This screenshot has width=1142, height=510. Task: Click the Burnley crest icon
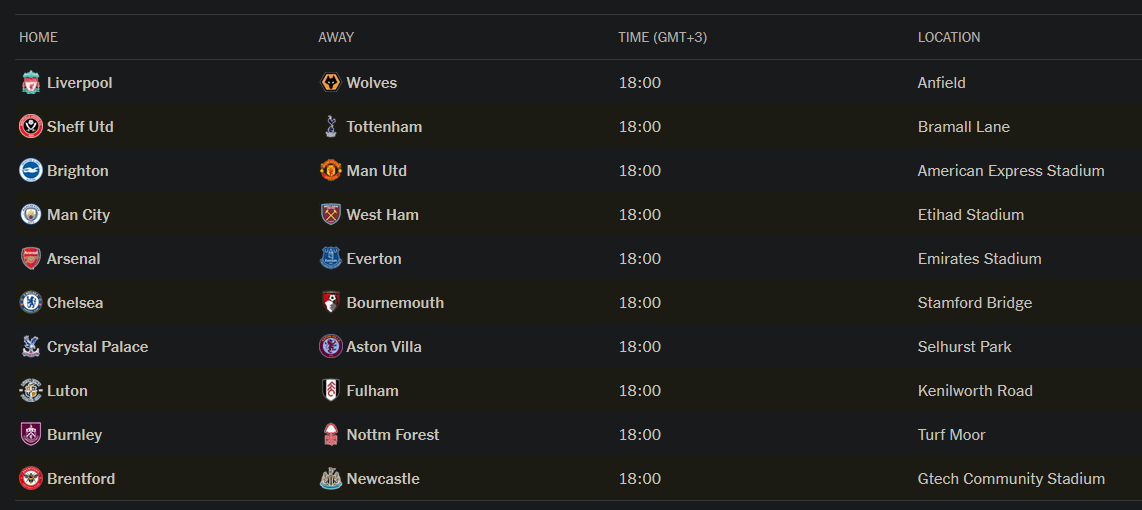coord(31,435)
